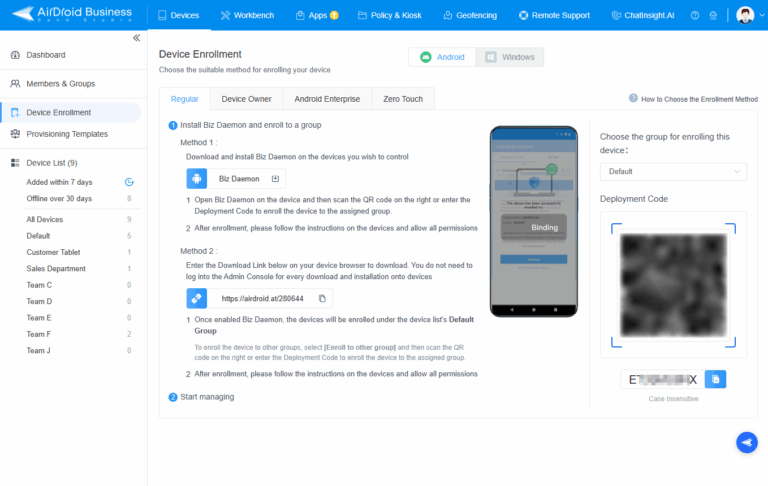Screen dimensions: 768x486
Task: Select the Android Enterprise tab
Action: click(x=327, y=99)
